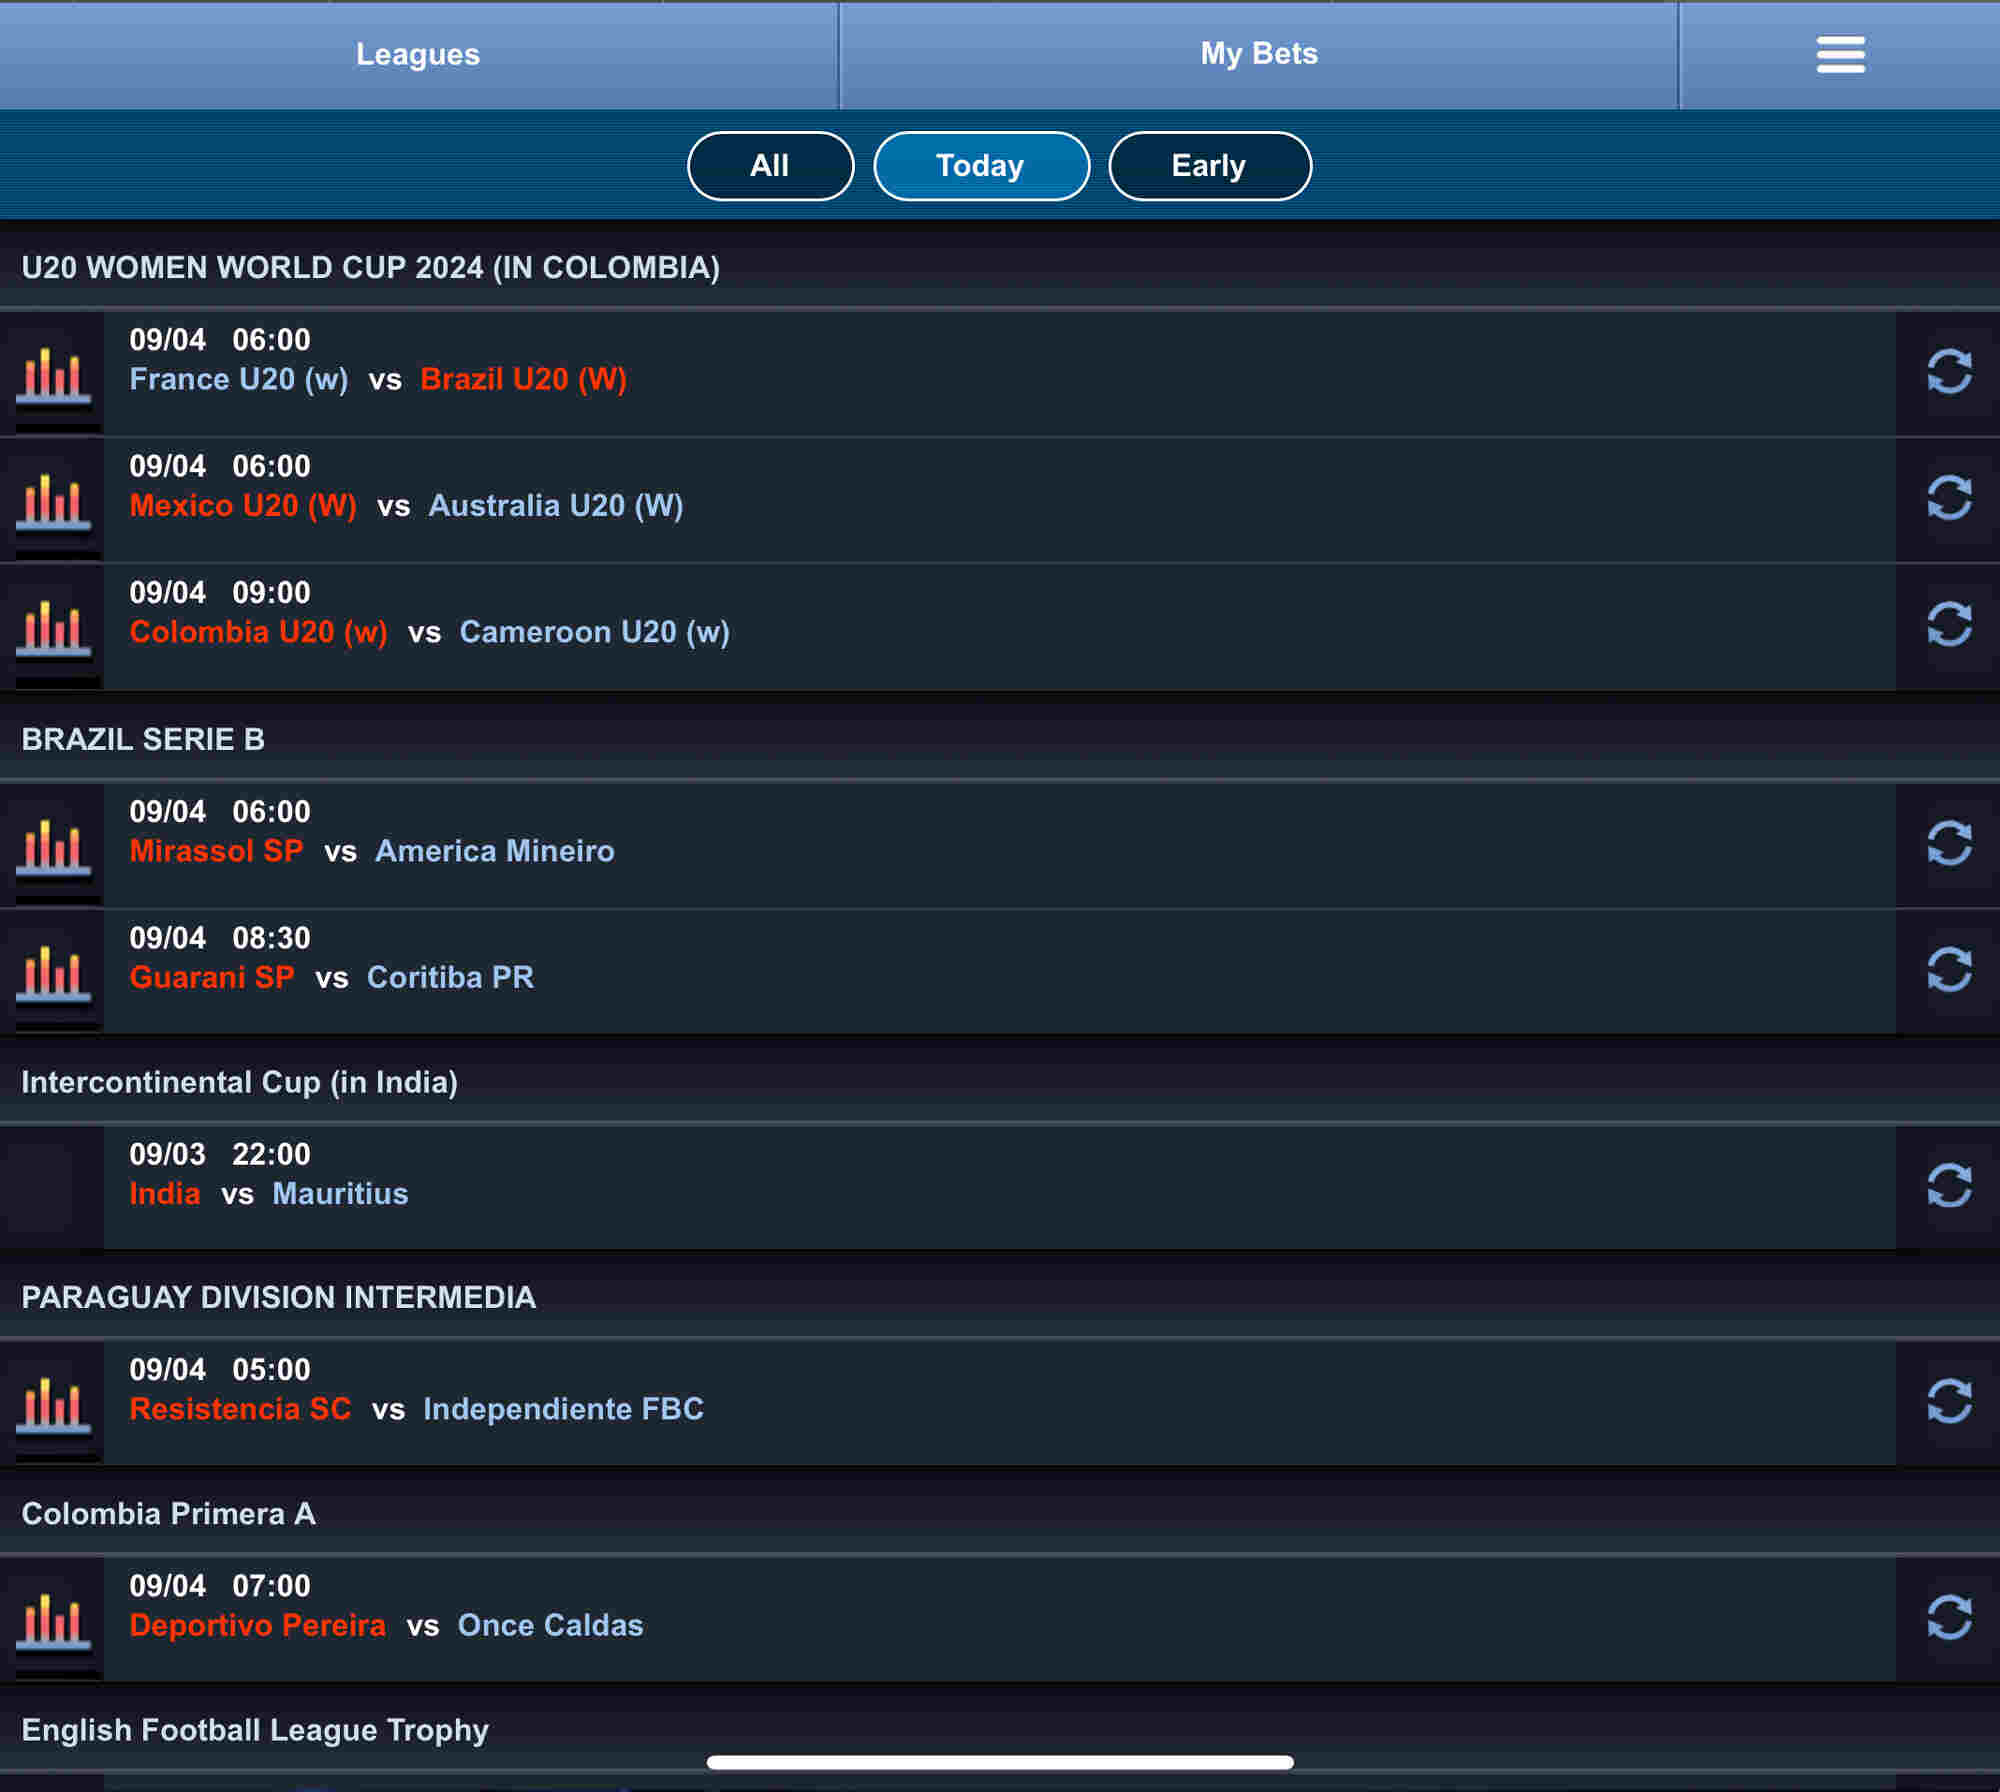Refresh odds for Colombia U20 vs Cameroon U20
This screenshot has height=1792, width=2000.
tap(1949, 625)
